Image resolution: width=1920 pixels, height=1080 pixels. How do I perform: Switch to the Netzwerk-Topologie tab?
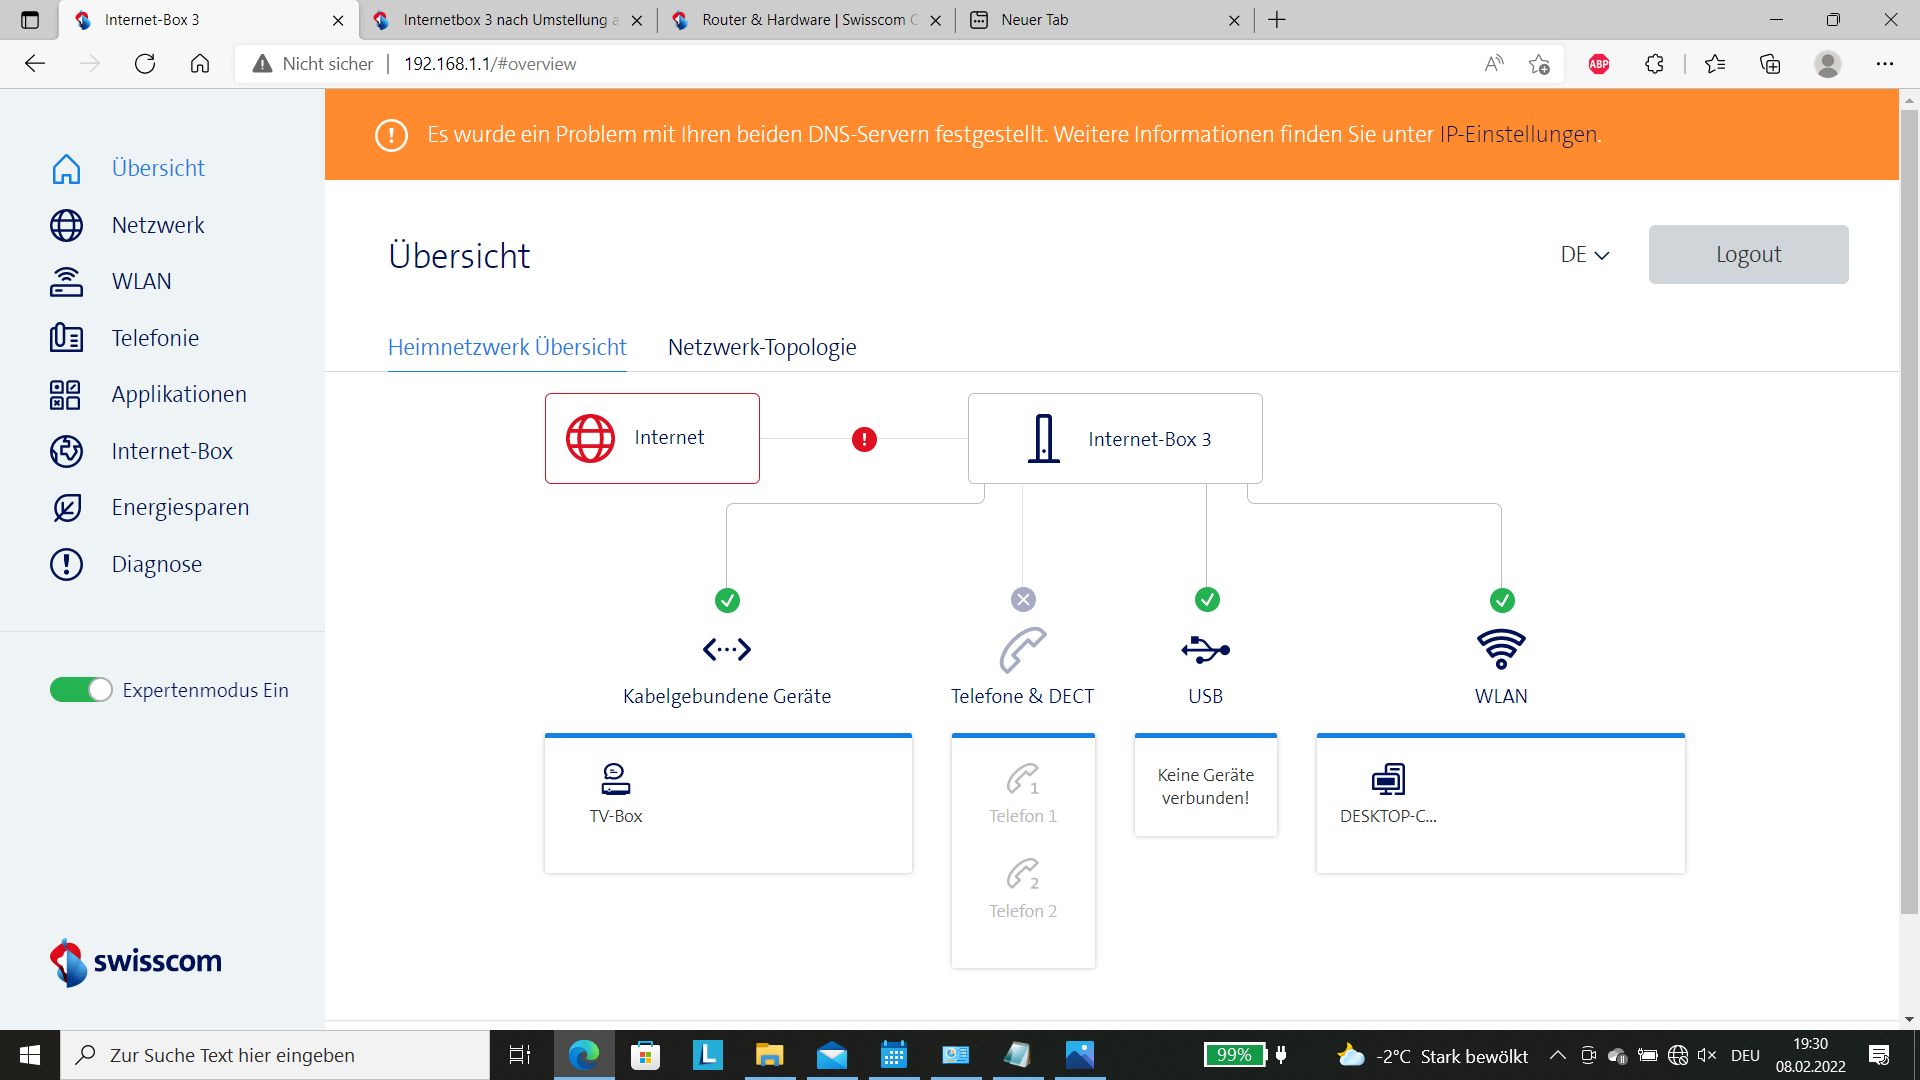762,347
